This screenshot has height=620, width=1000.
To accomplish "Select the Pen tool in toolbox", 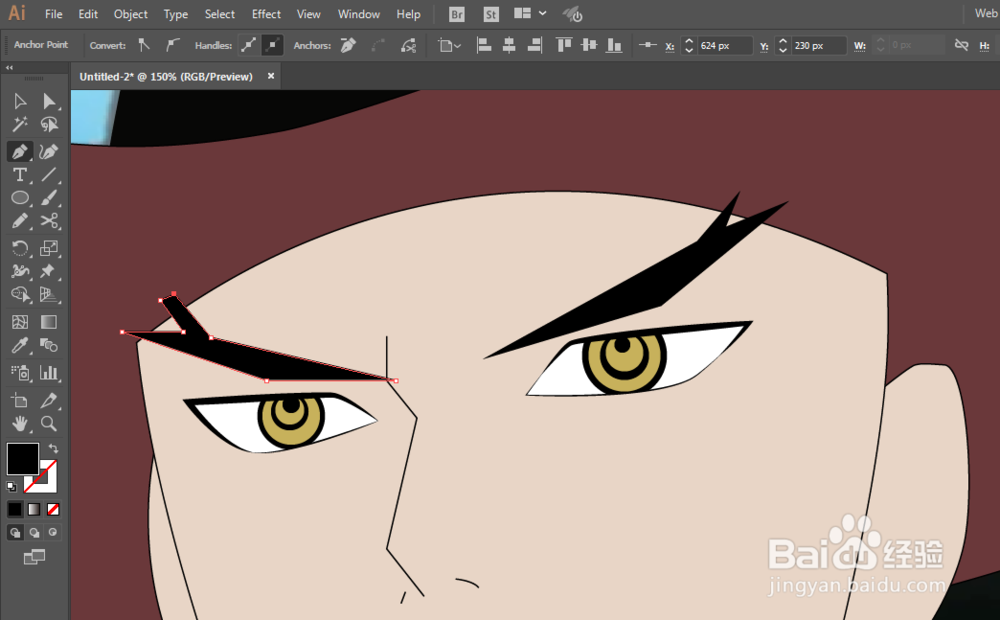I will pos(20,152).
